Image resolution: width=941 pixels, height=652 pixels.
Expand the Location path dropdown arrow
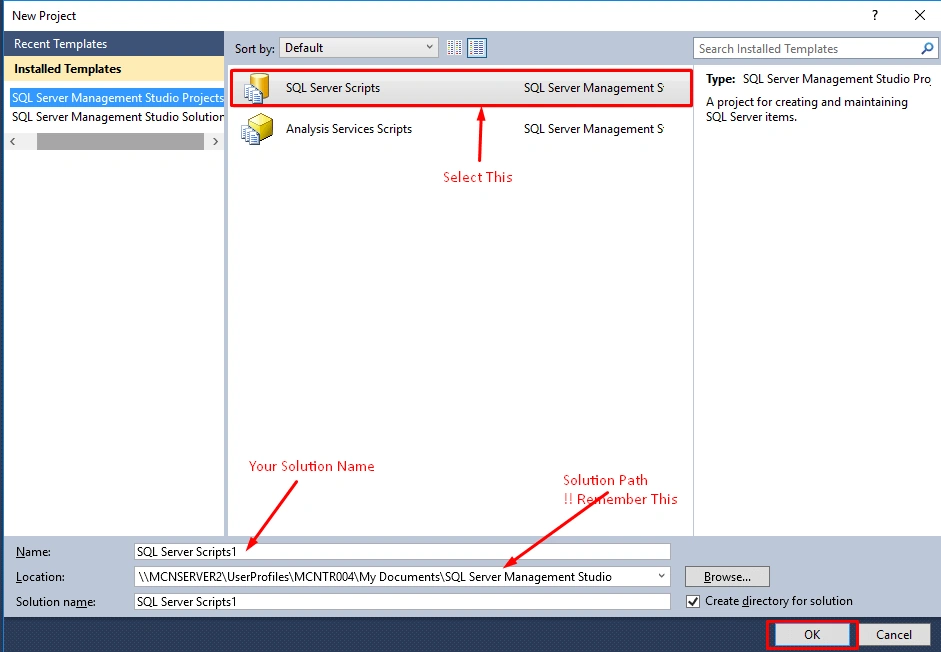(x=661, y=576)
